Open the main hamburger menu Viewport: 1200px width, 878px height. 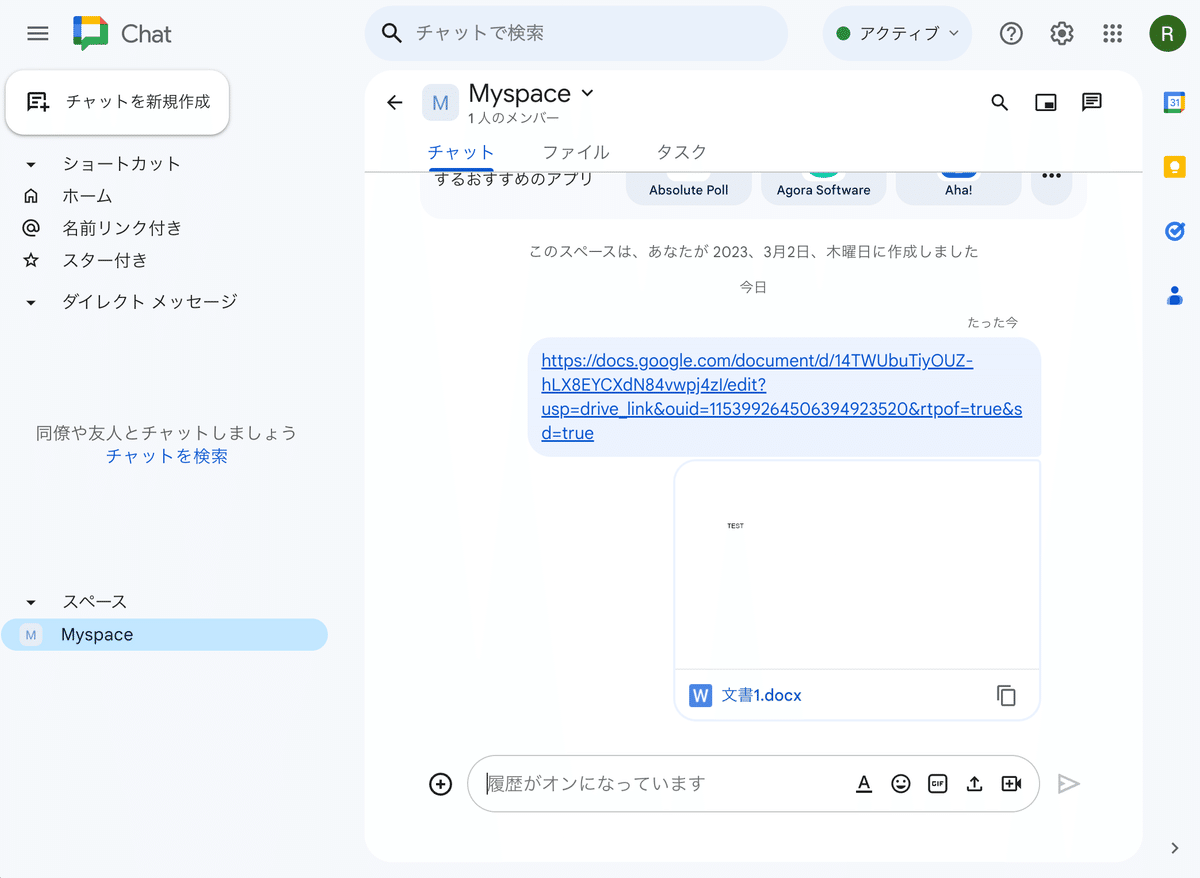pos(38,34)
